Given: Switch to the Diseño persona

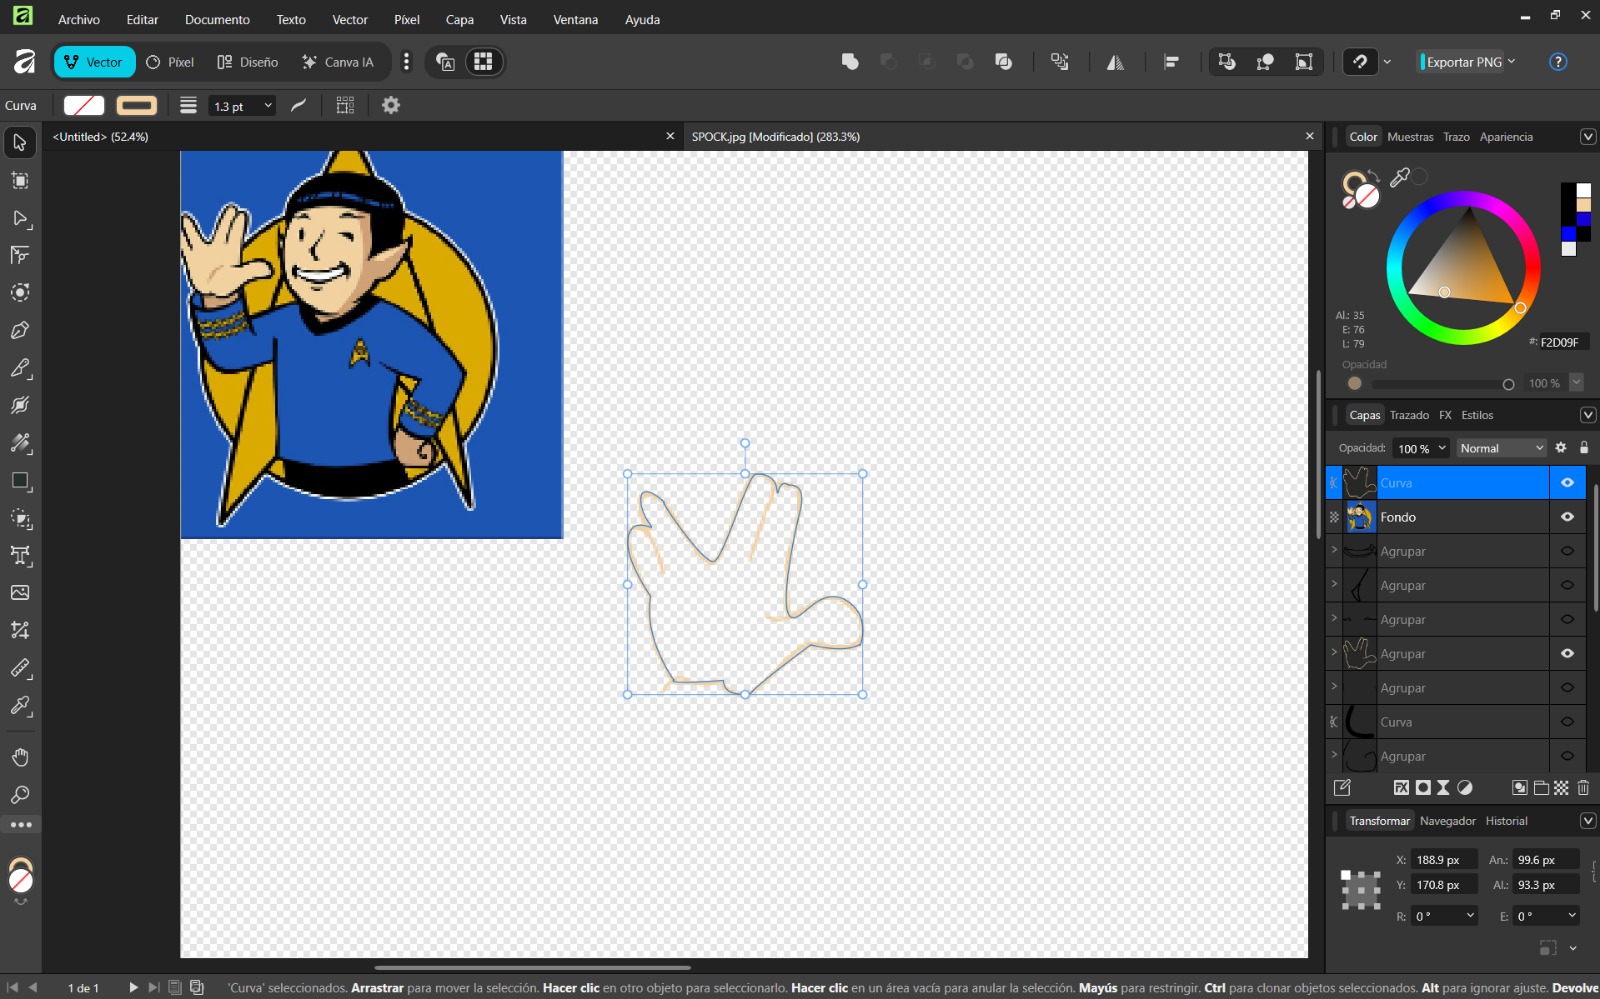Looking at the screenshot, I should (x=248, y=62).
